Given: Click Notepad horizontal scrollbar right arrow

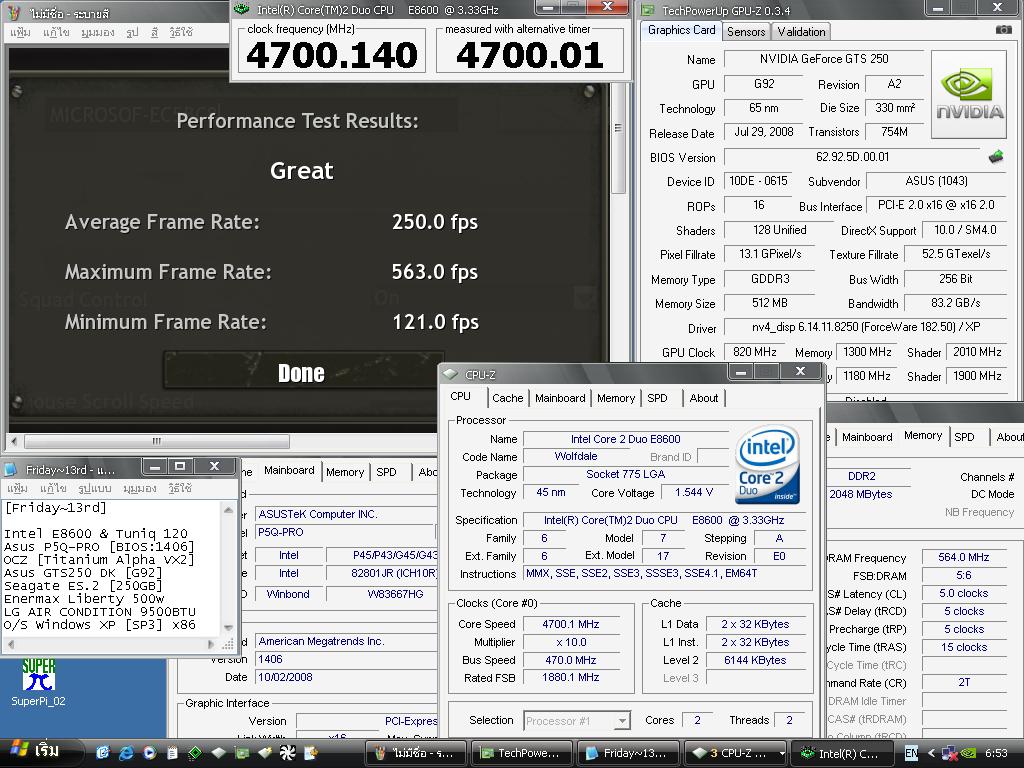Looking at the screenshot, I should click(210, 644).
